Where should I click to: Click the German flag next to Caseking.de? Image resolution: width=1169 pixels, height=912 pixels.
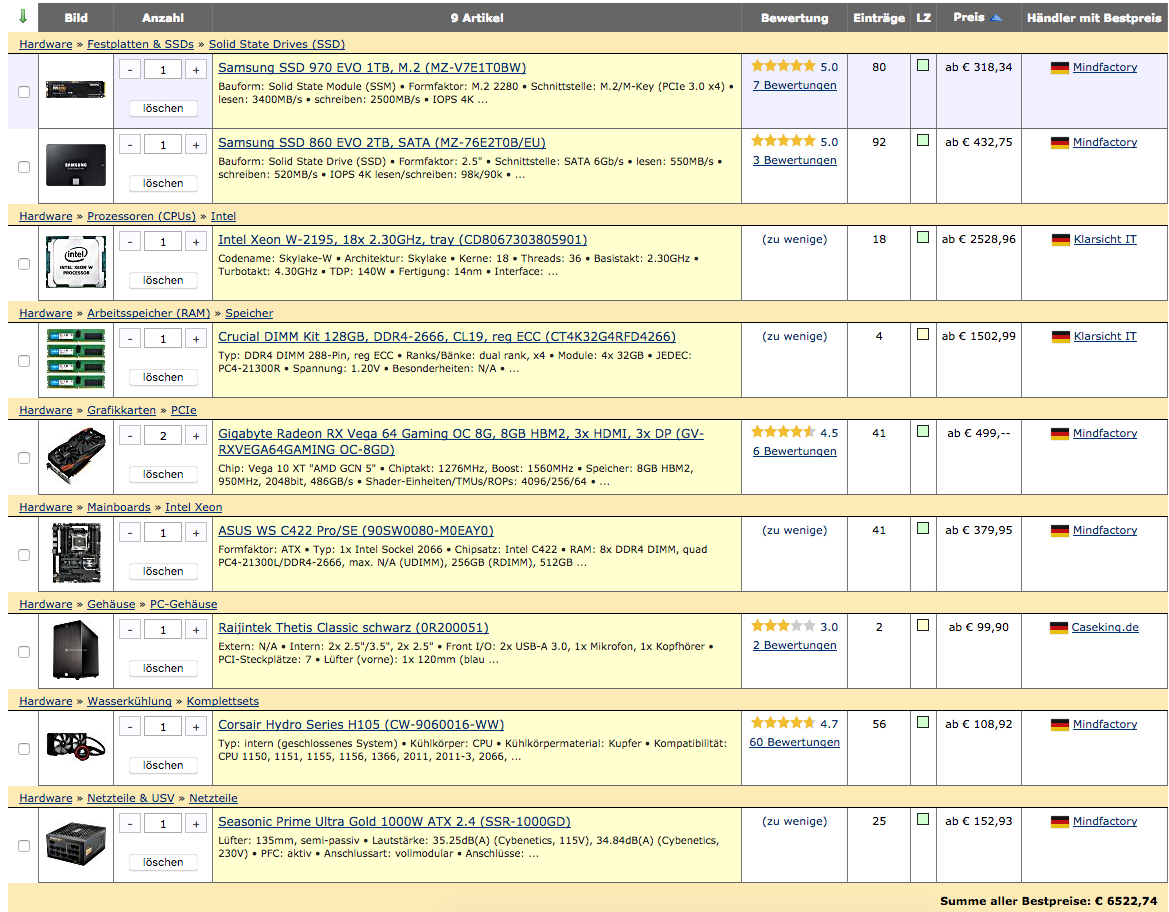pos(1059,628)
